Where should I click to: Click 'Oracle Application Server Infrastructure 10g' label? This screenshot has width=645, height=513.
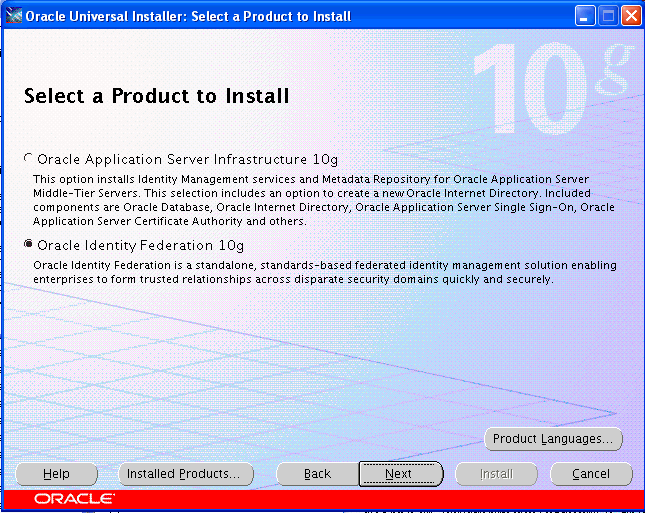[188, 160]
